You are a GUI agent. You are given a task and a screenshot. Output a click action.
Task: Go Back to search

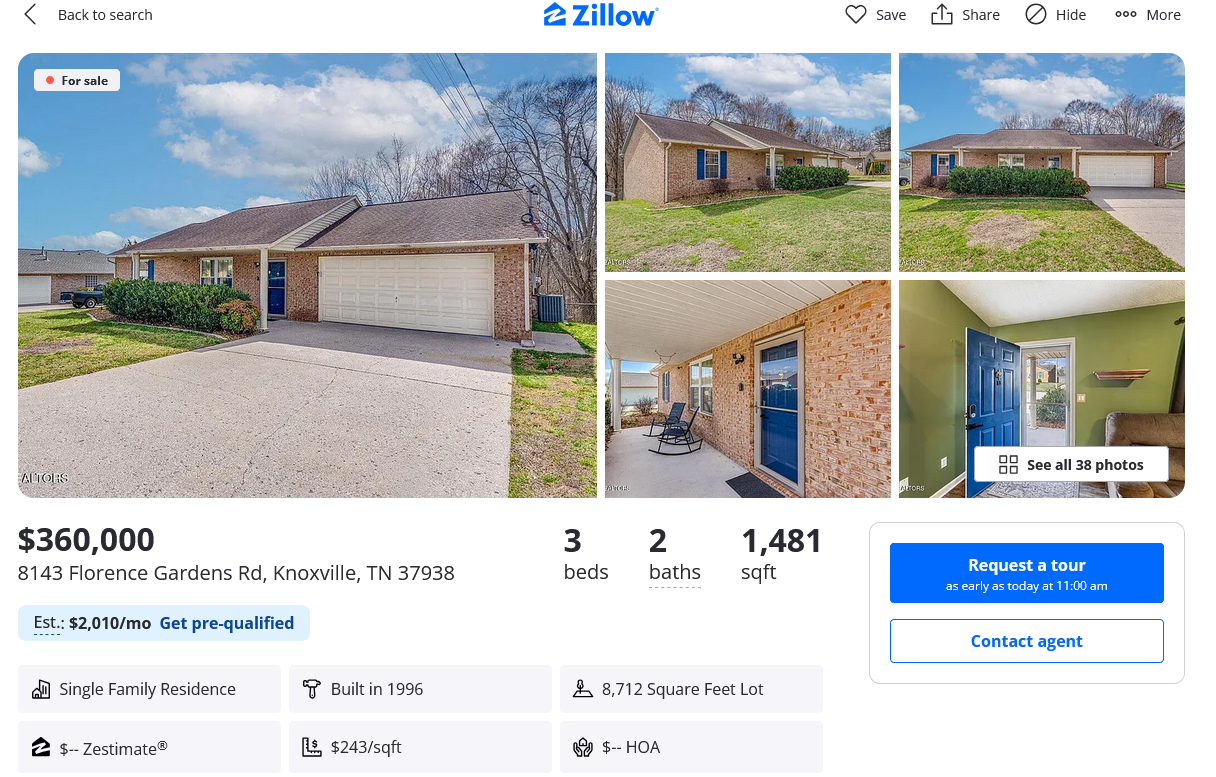coord(105,14)
